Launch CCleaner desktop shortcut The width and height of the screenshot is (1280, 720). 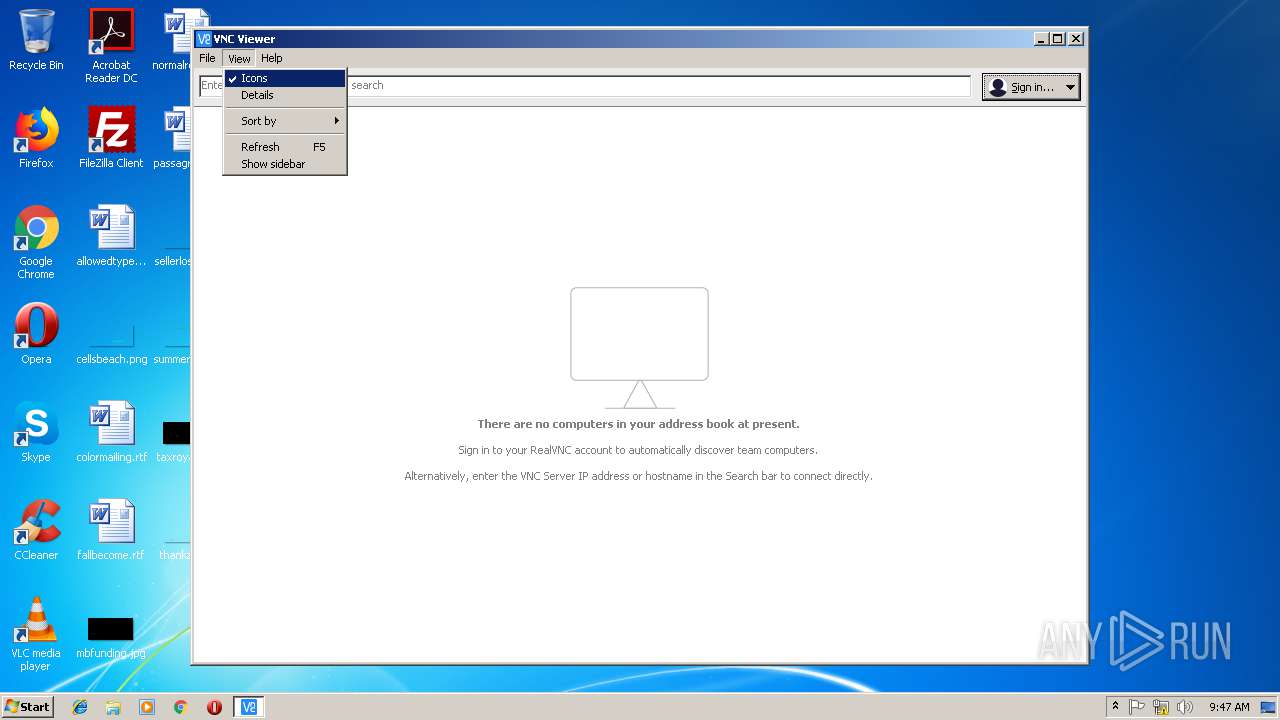[x=36, y=530]
